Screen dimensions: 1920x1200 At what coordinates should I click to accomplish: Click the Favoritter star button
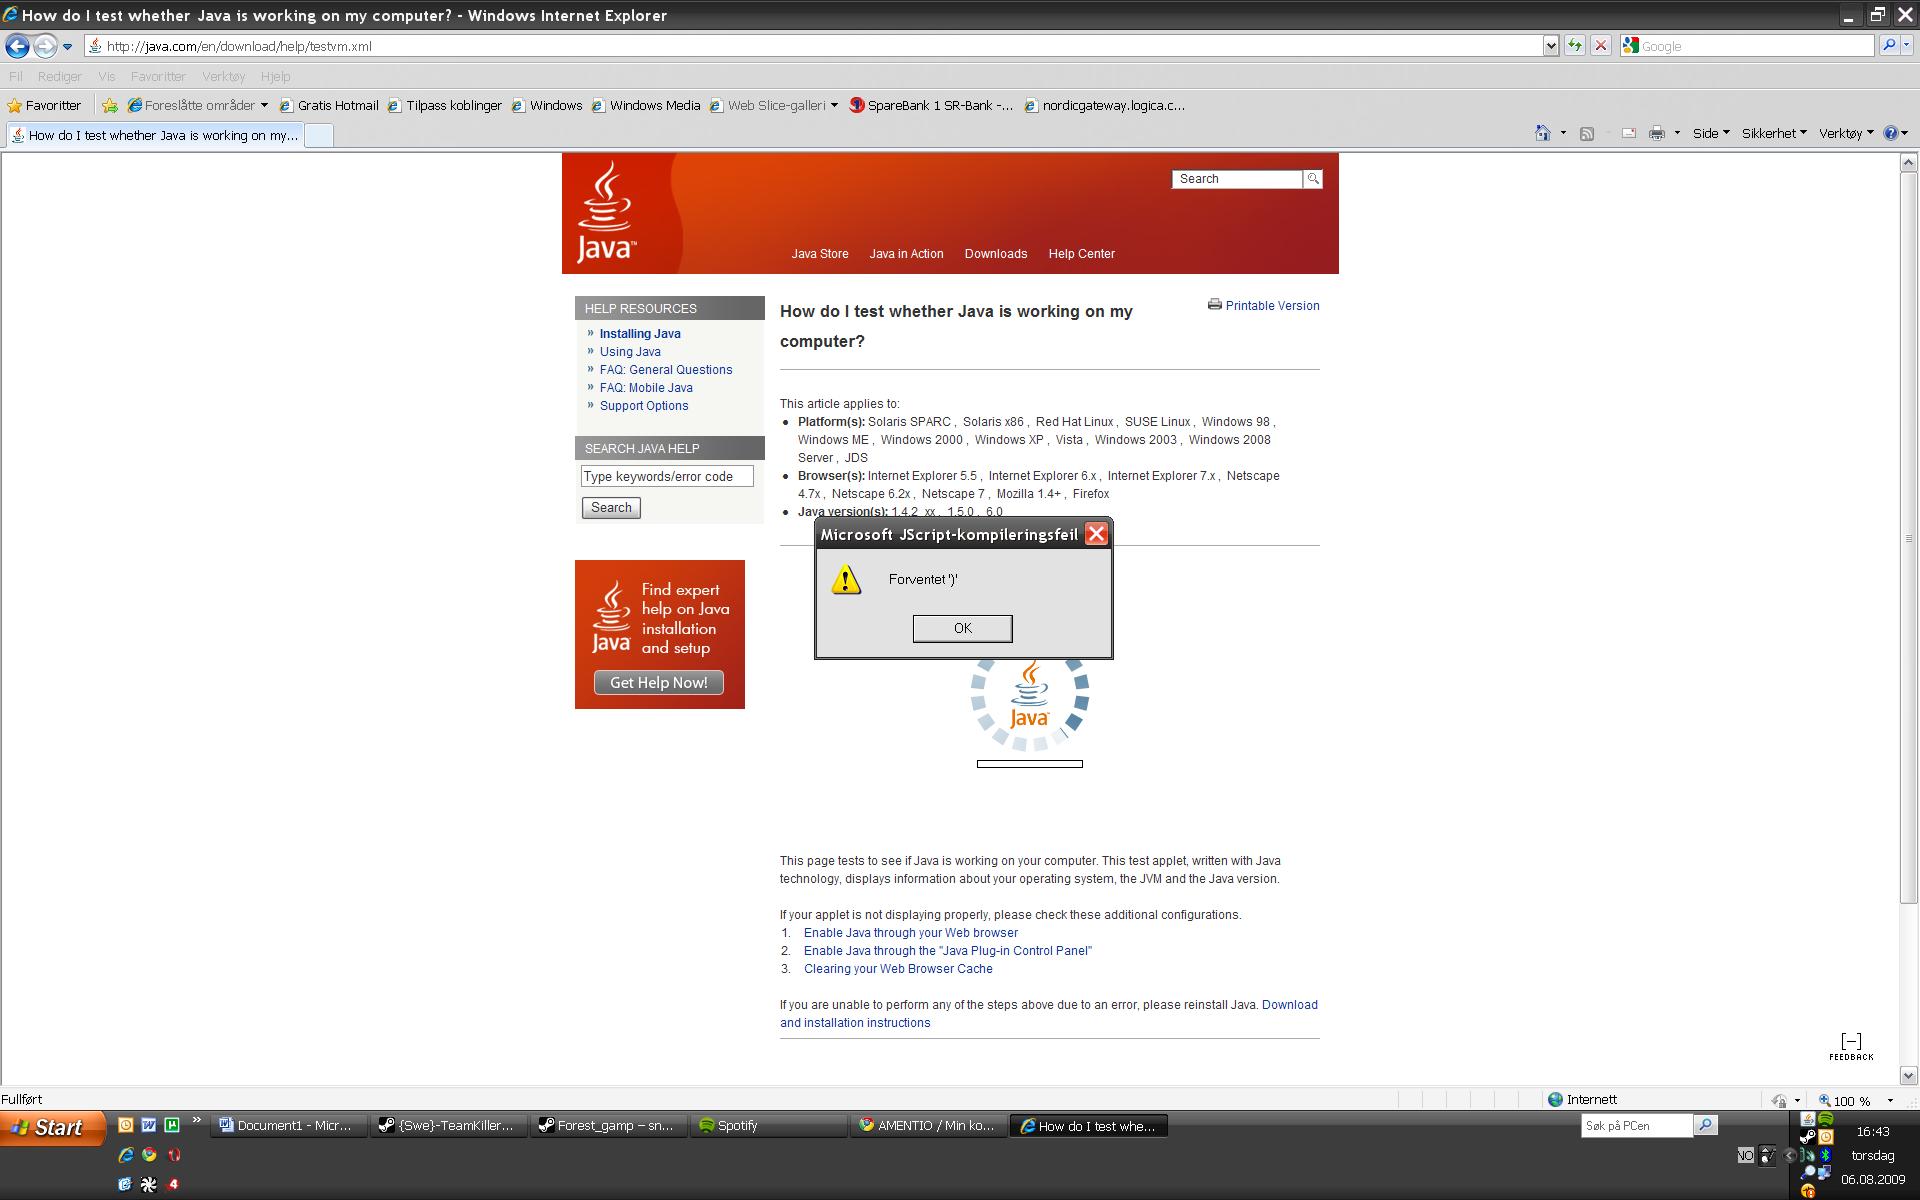[44, 105]
